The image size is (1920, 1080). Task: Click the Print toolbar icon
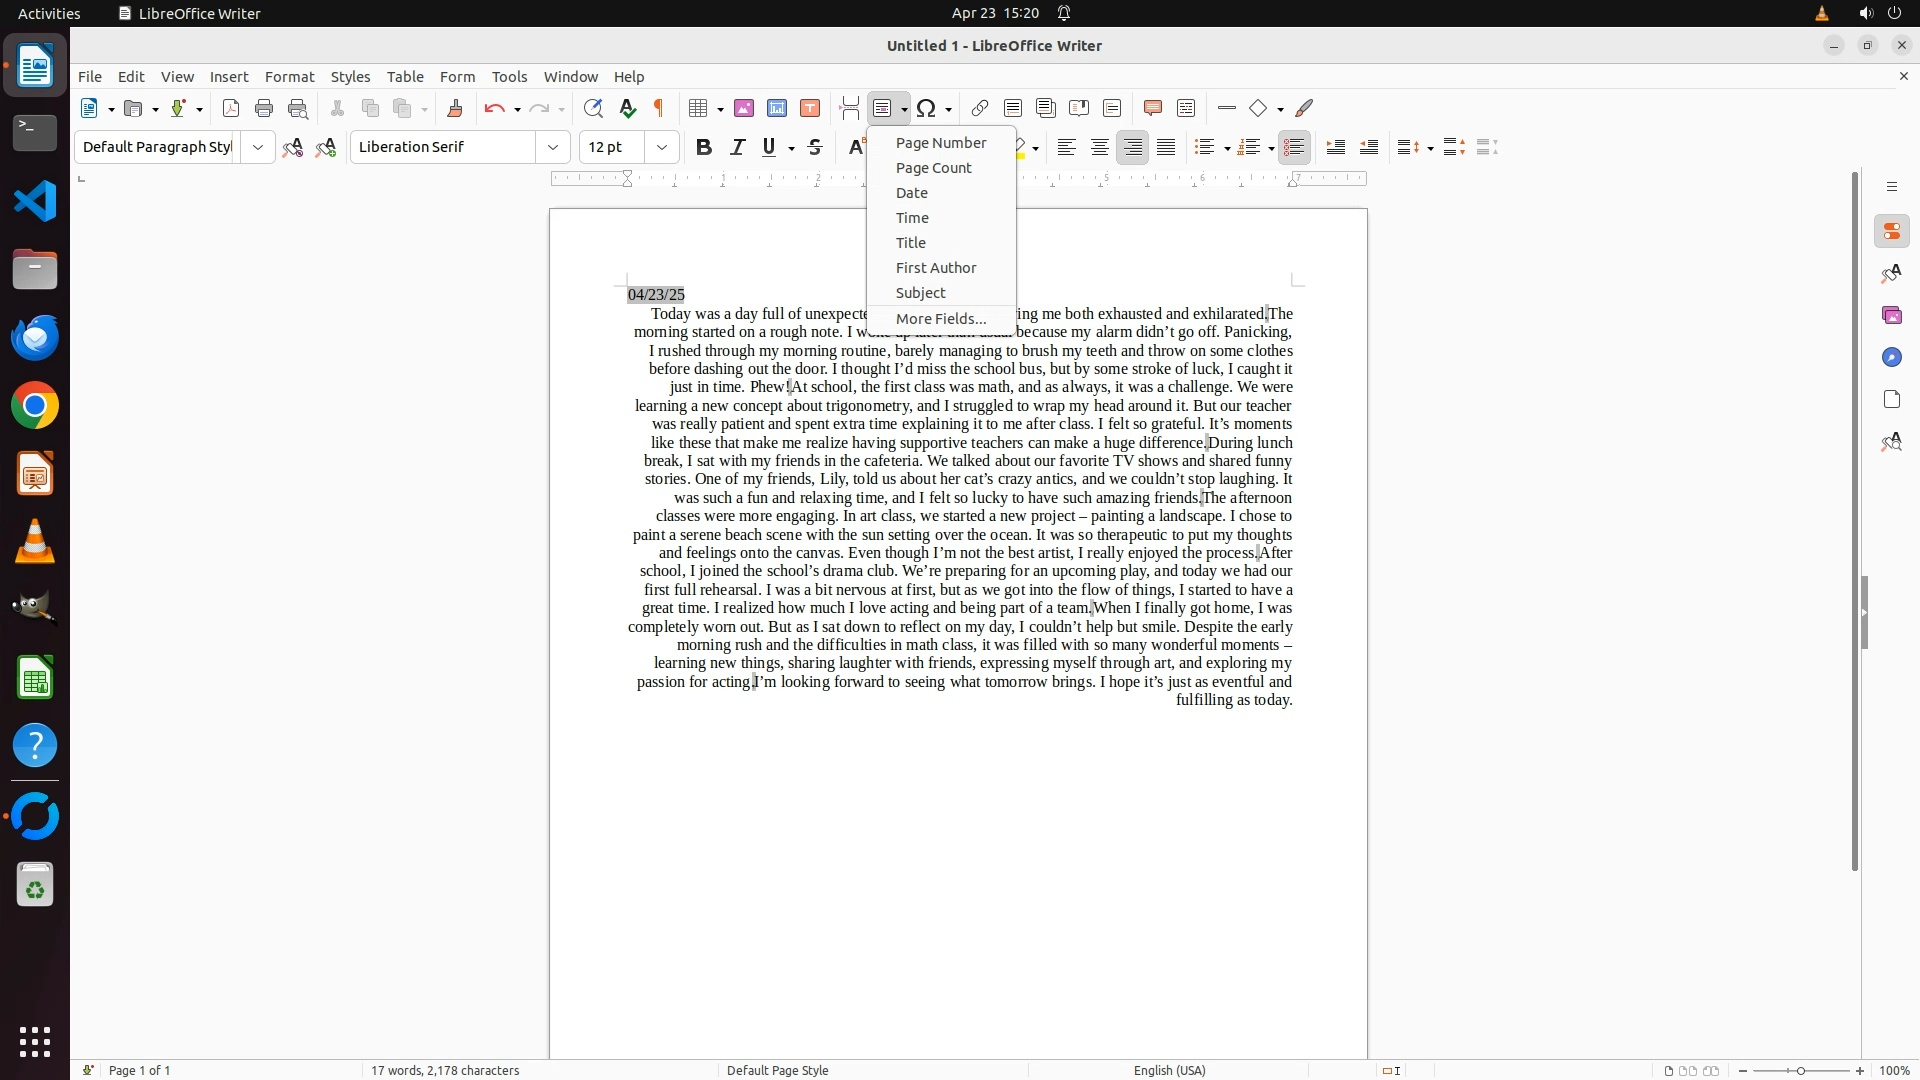264,108
